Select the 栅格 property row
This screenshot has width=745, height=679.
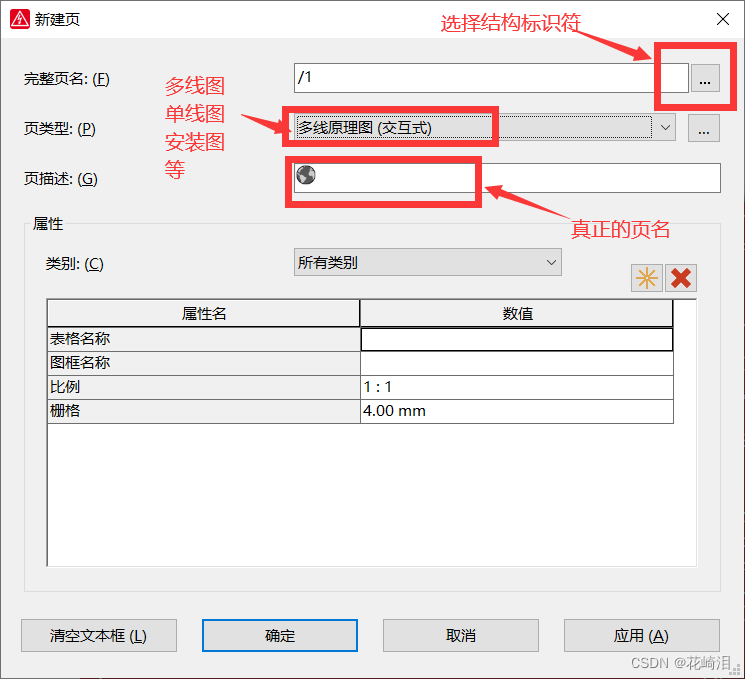pos(203,411)
